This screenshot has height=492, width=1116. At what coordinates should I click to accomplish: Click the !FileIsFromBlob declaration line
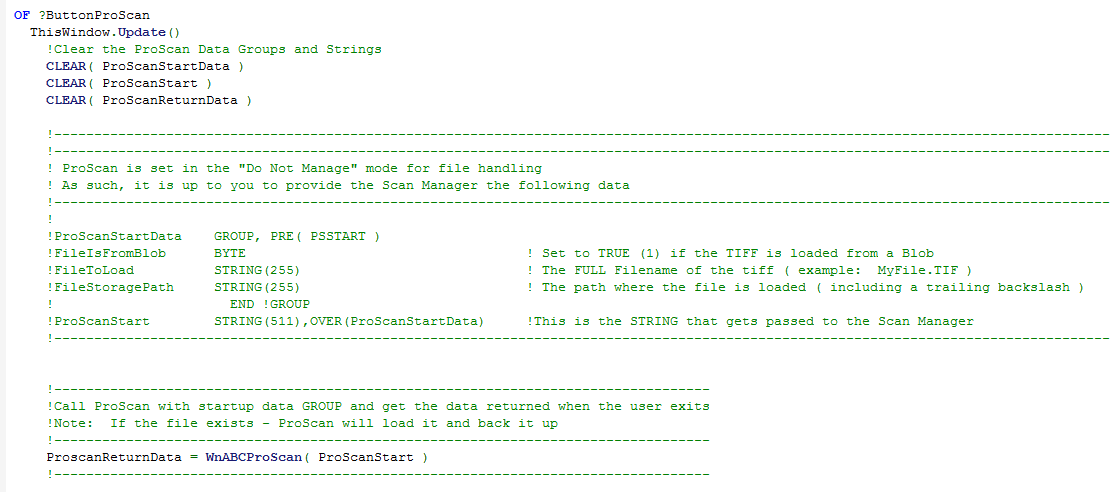[x=491, y=253]
